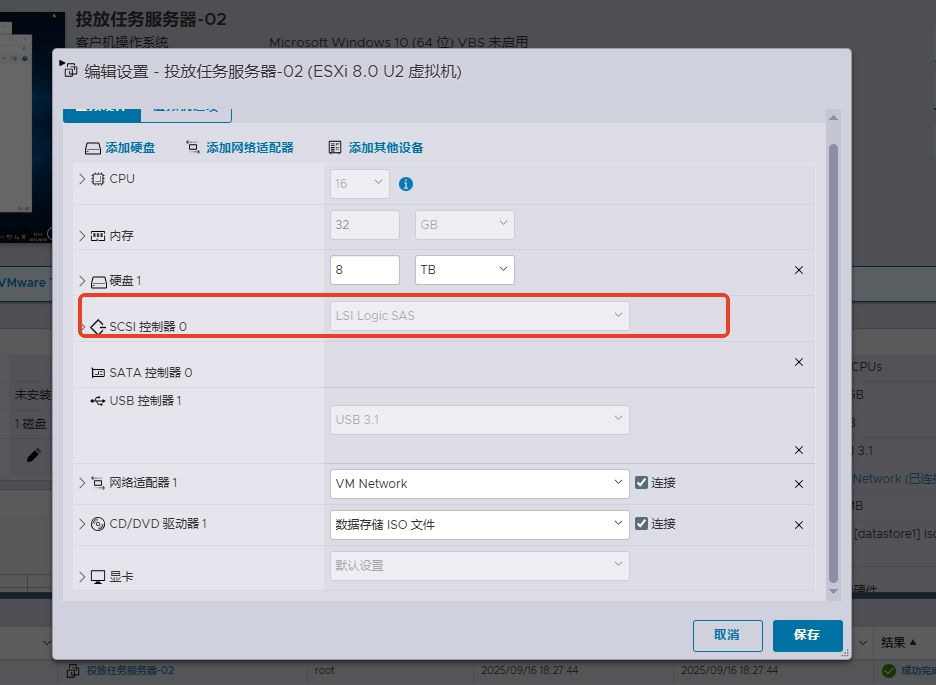Screen dimensions: 936x685
Task: Toggle the 连接 checkbox for CD/DVD 驱动器 1
Action: (641, 524)
